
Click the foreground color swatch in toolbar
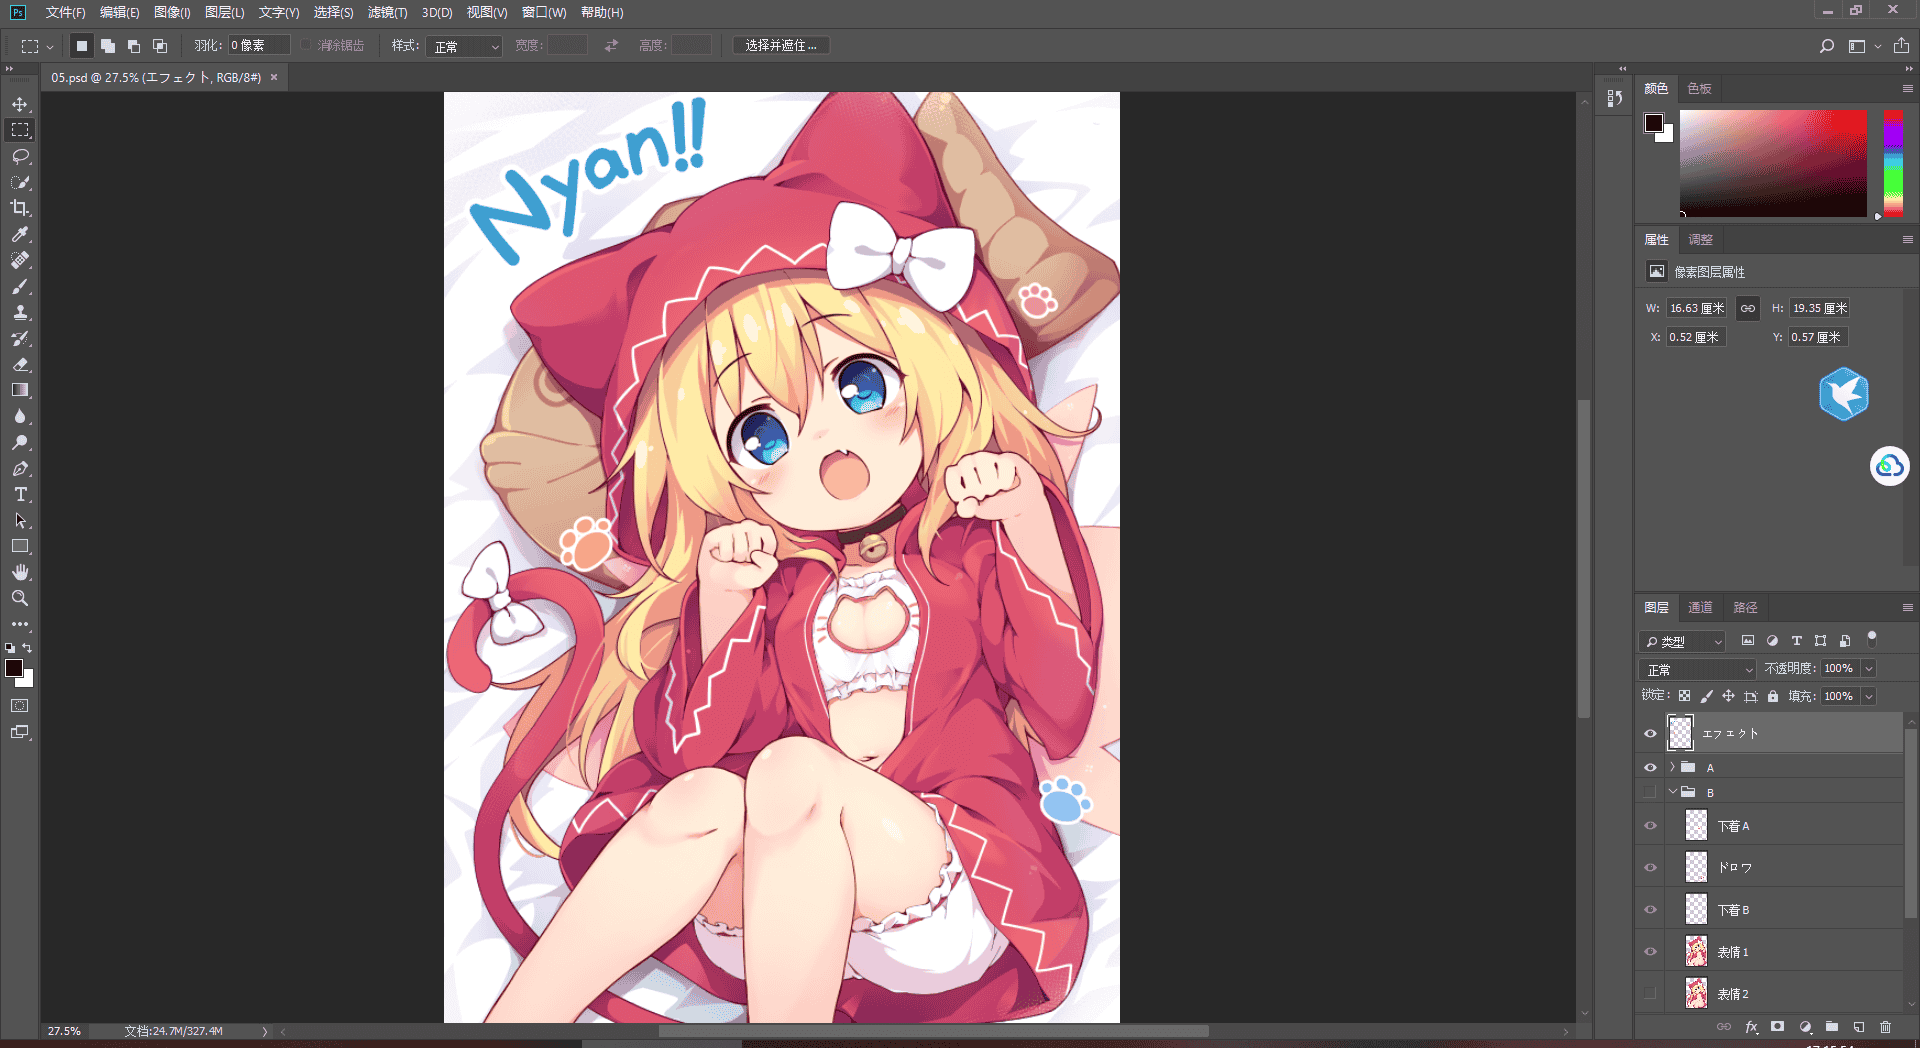tap(14, 668)
